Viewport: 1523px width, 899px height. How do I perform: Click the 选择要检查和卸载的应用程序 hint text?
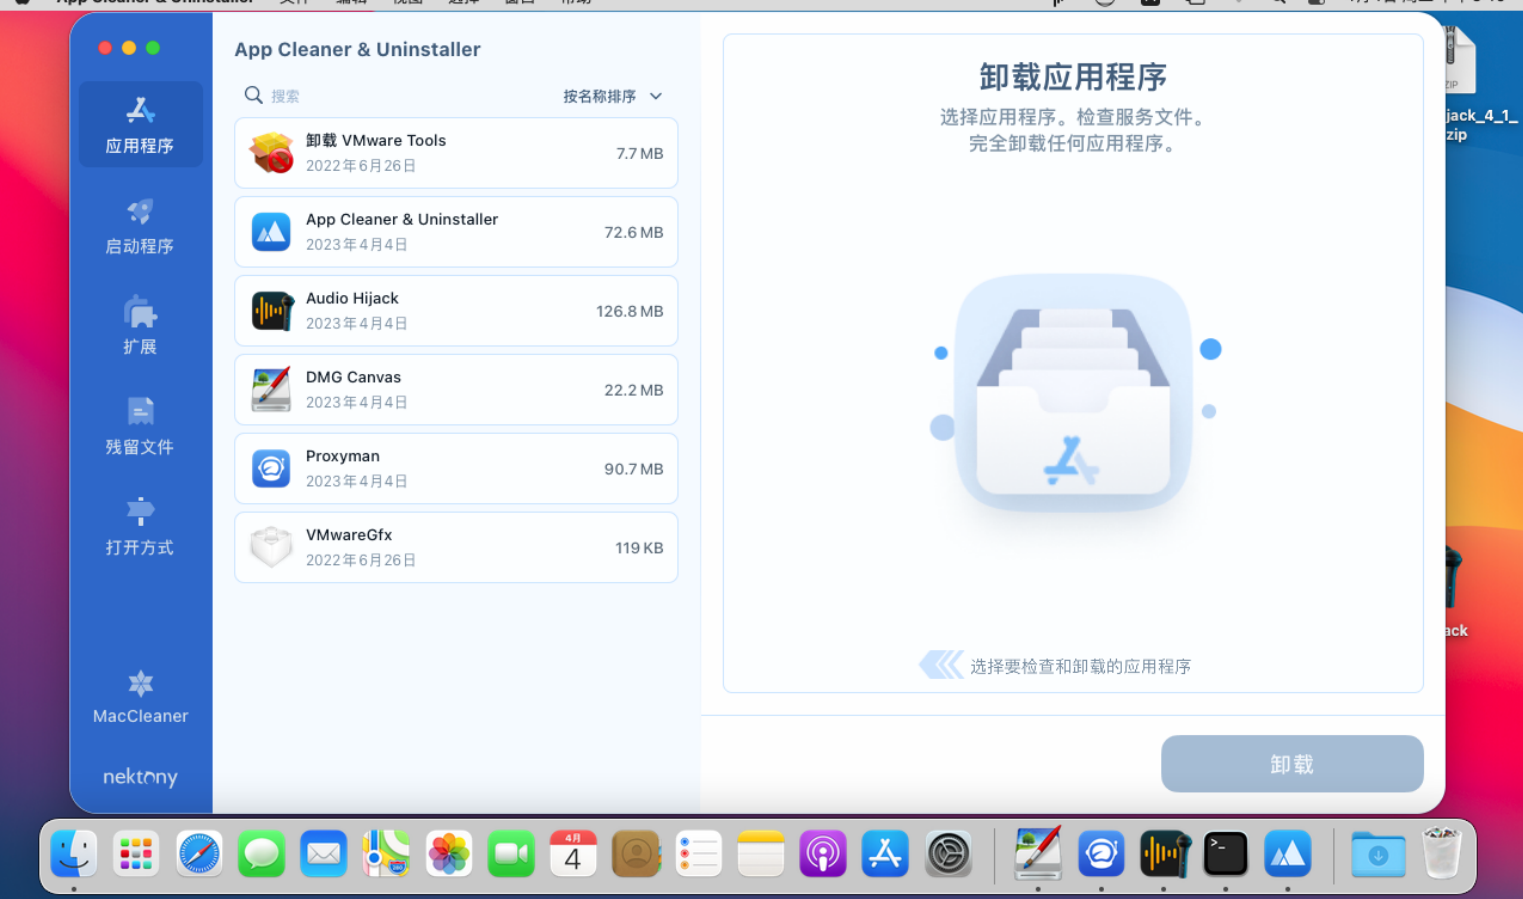[1081, 666]
